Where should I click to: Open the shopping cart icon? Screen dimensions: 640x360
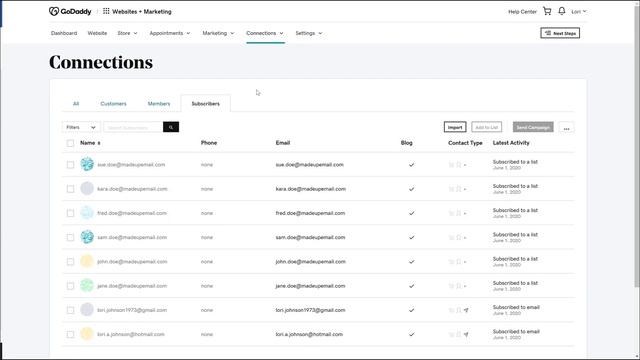(547, 11)
